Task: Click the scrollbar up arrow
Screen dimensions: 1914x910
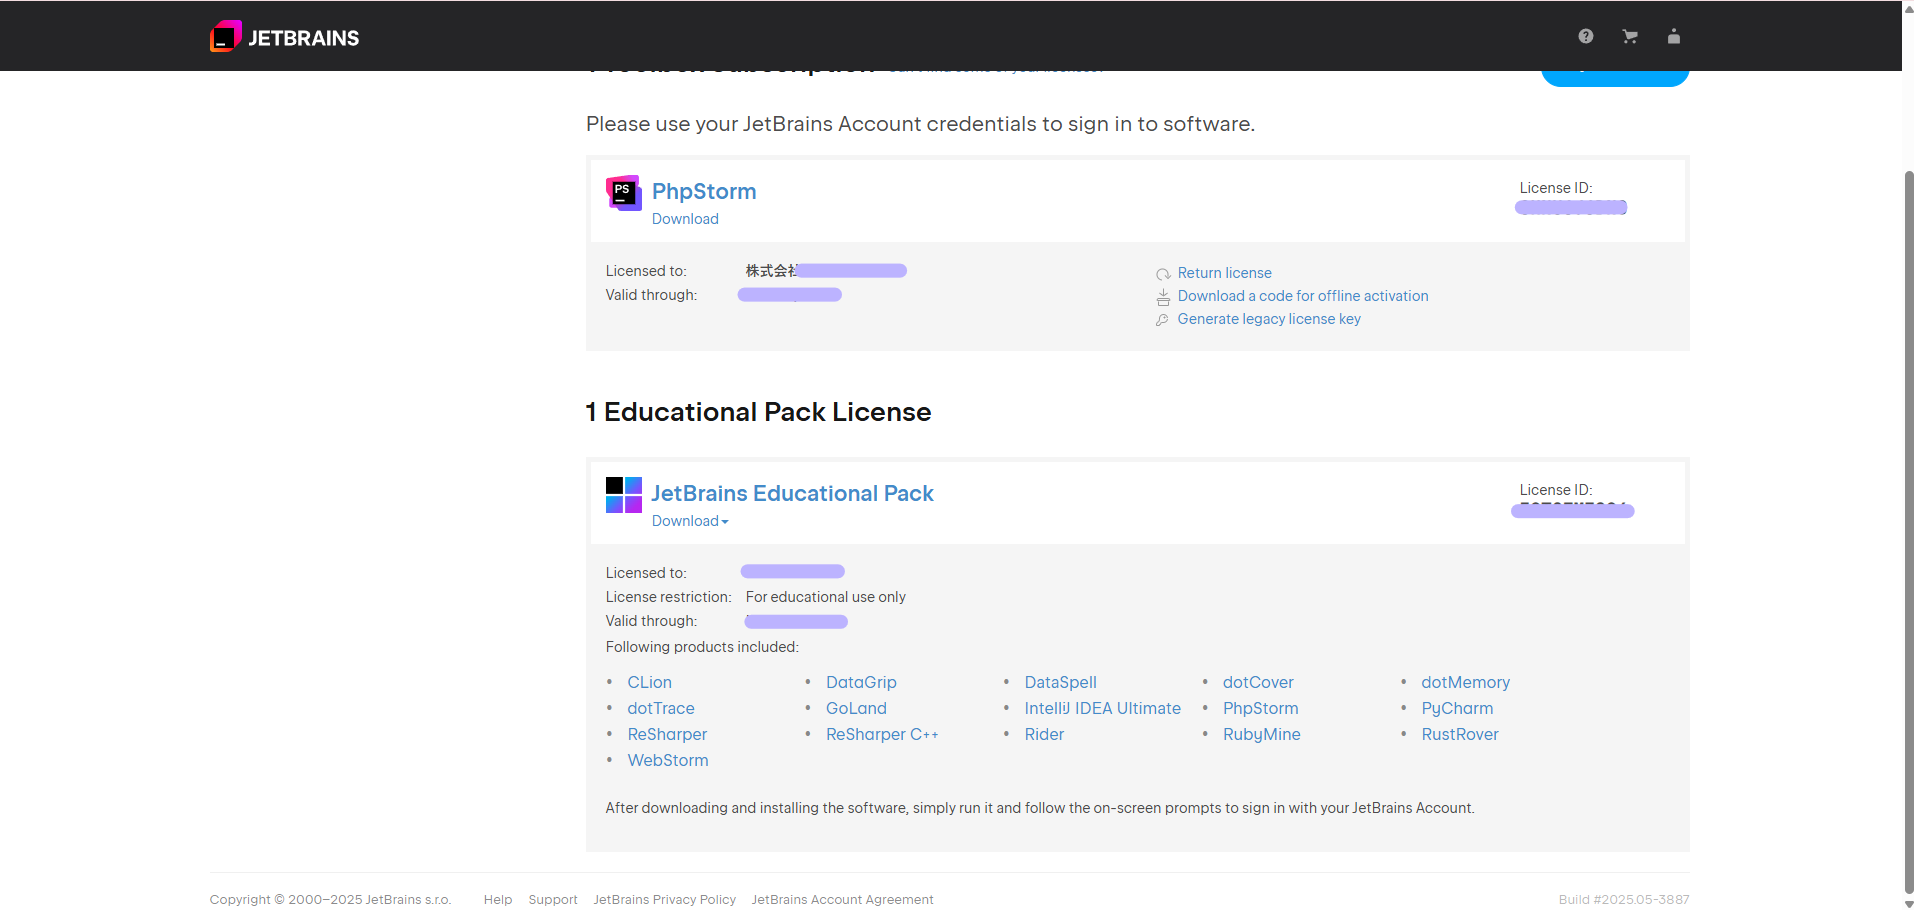Action: [x=1908, y=8]
